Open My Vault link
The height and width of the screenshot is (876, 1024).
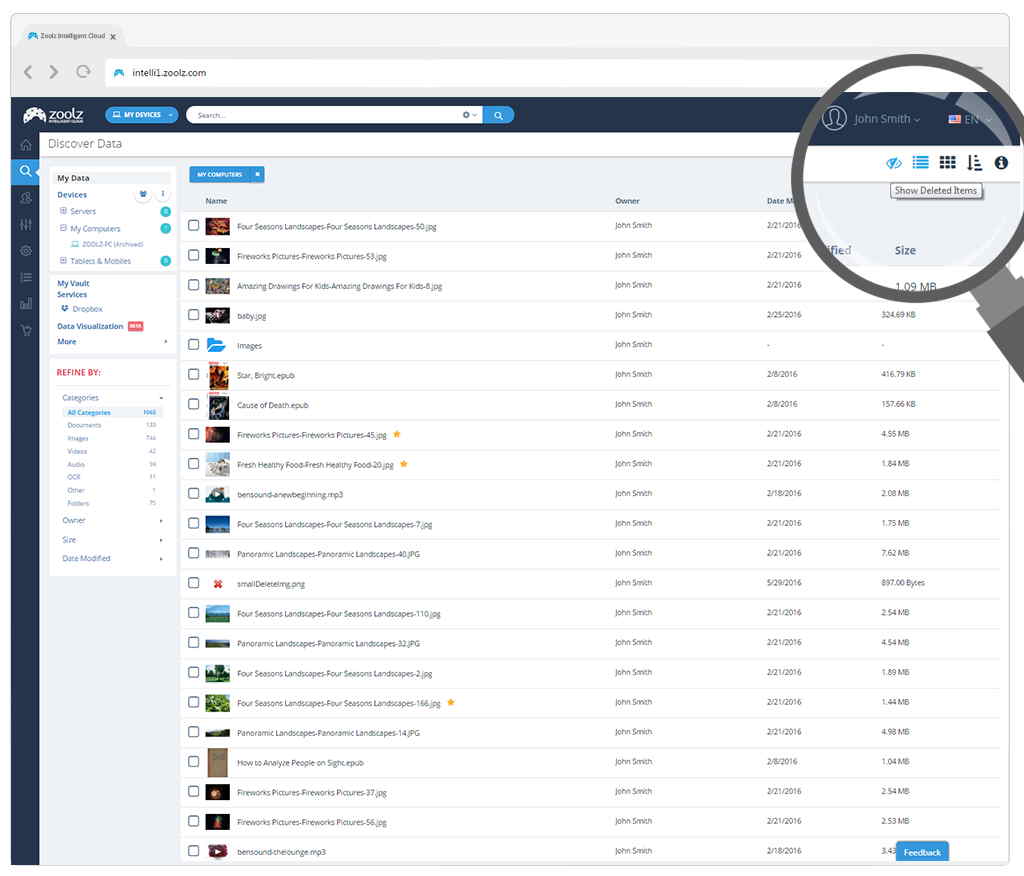tap(73, 284)
